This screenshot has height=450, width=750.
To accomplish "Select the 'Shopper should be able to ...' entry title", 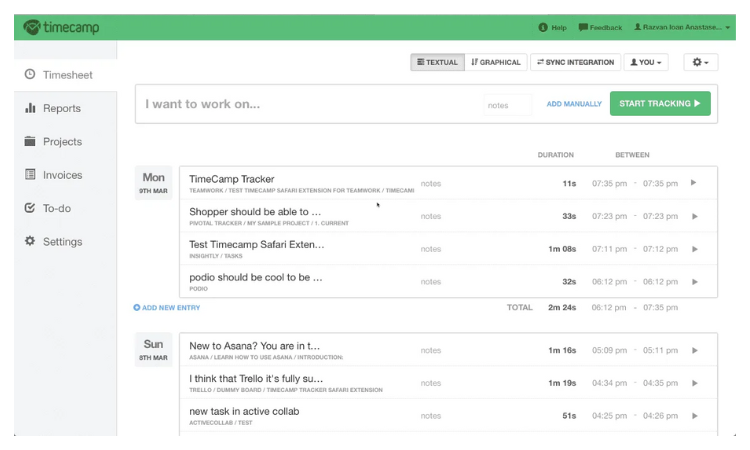I will point(255,212).
